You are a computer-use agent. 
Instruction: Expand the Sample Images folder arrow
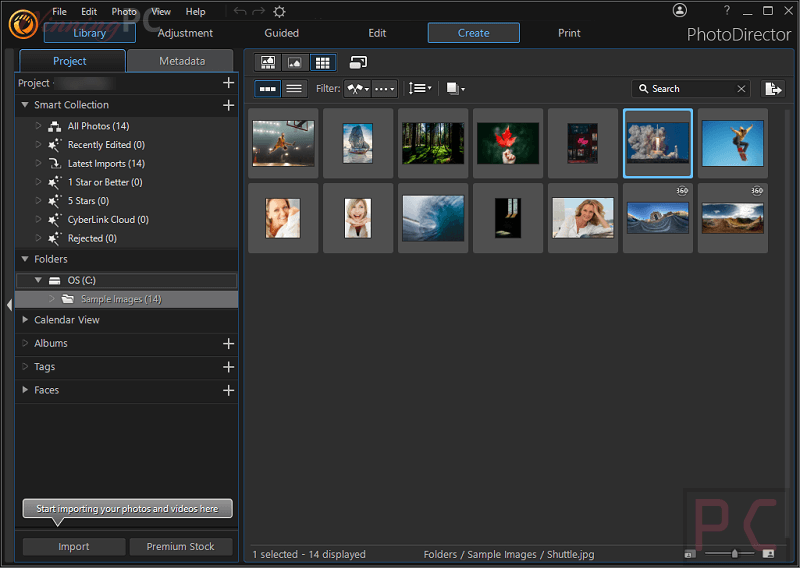(52, 299)
